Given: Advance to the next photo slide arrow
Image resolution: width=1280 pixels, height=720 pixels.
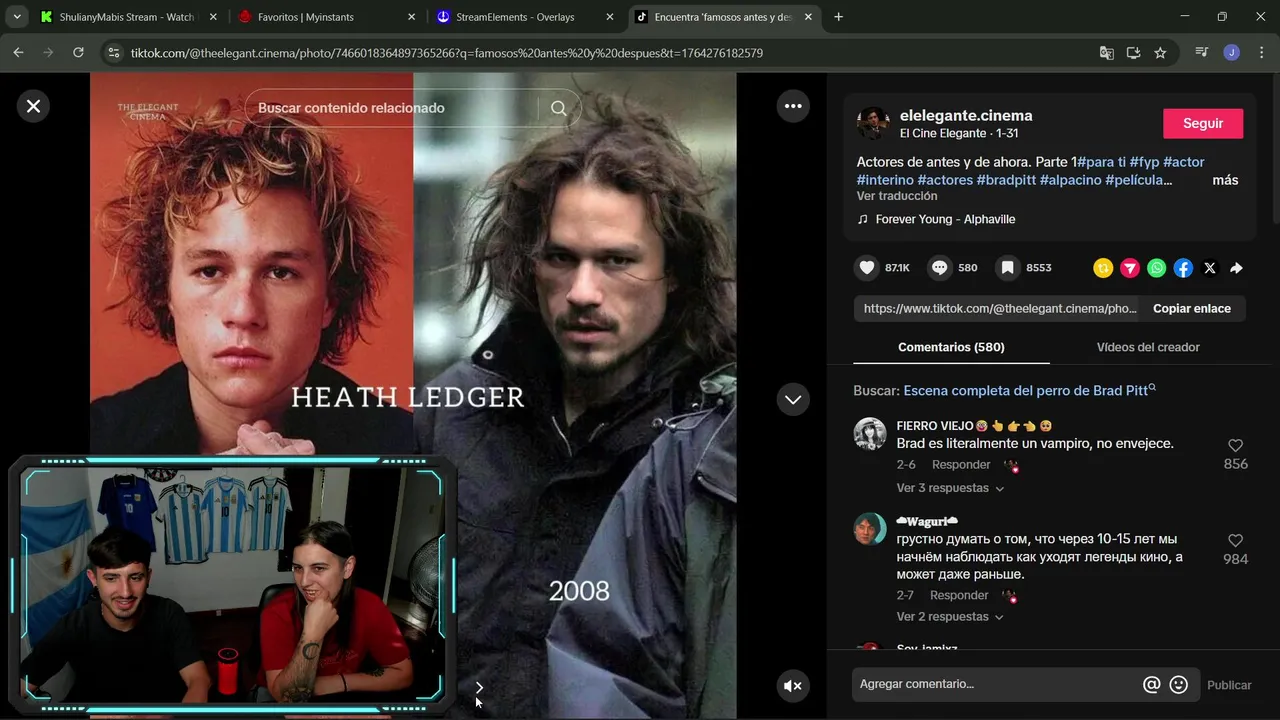Looking at the screenshot, I should coord(479,687).
